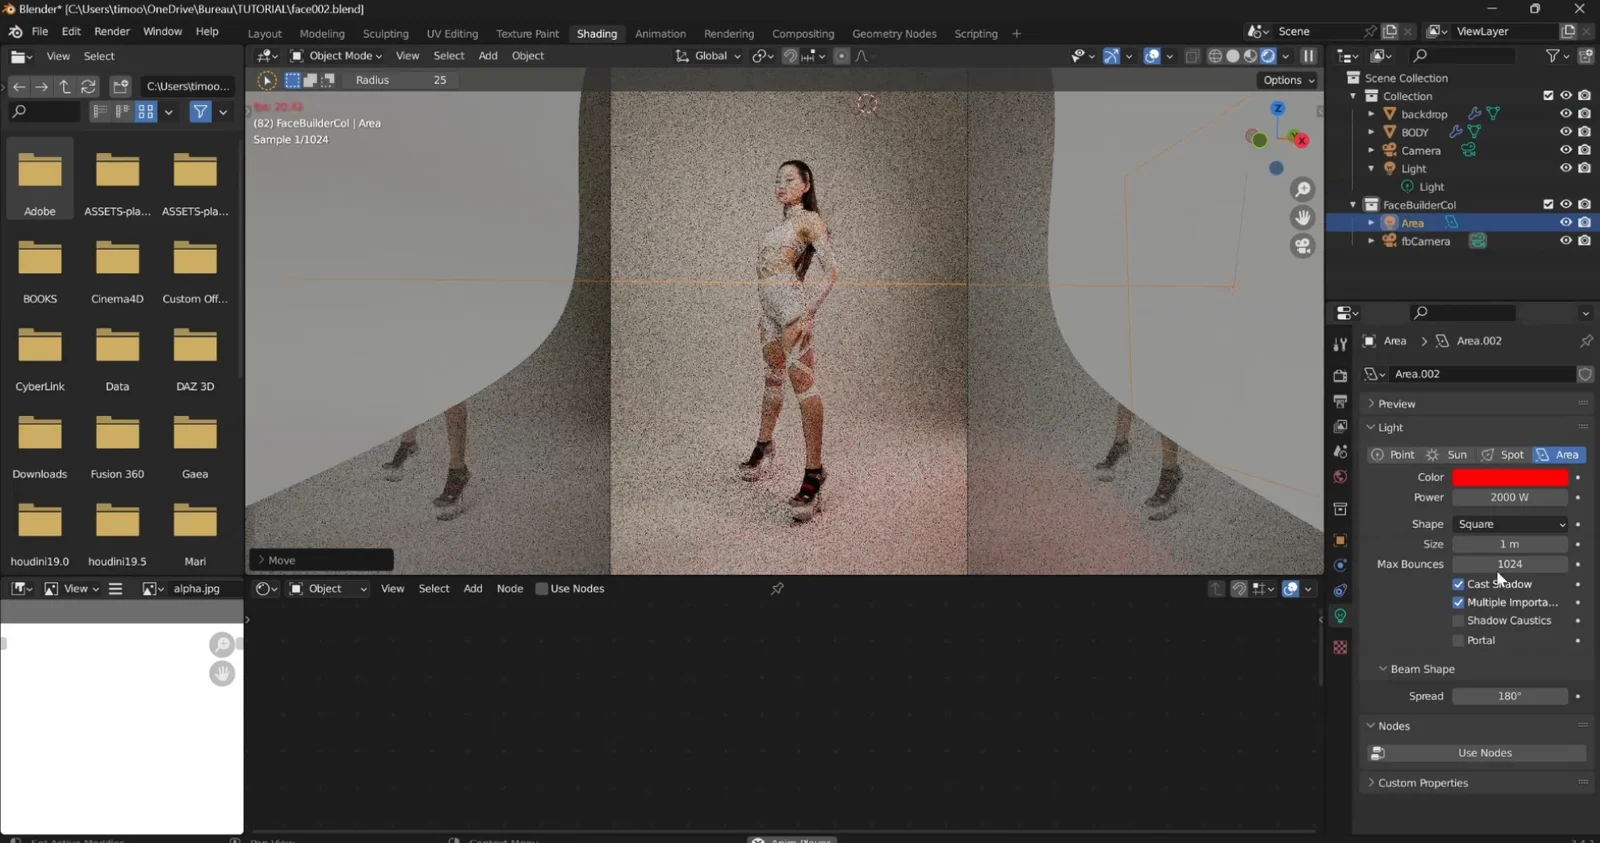Image resolution: width=1600 pixels, height=843 pixels.
Task: Open the viewport Options dropdown
Action: (1288, 80)
